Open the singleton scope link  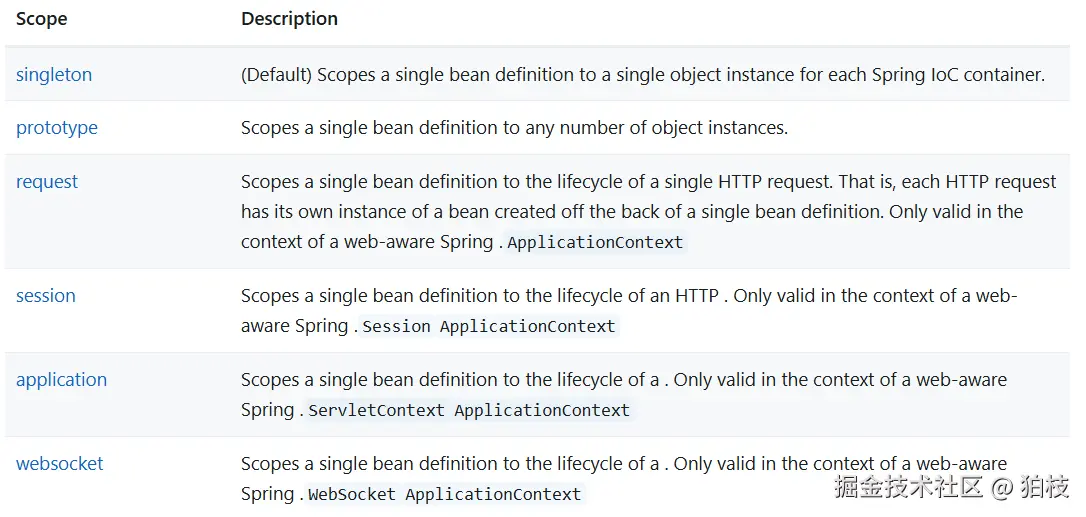point(54,75)
